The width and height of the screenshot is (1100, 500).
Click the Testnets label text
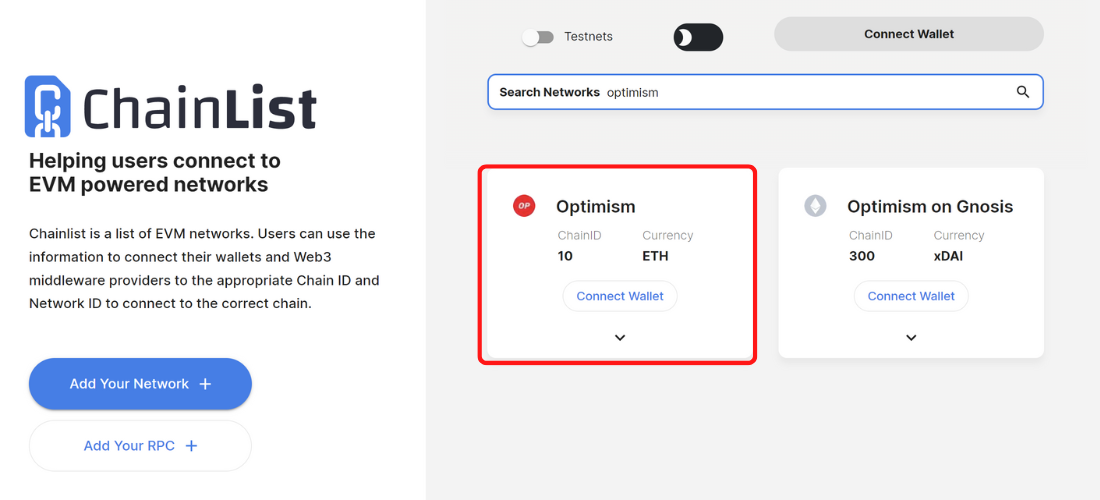click(588, 37)
